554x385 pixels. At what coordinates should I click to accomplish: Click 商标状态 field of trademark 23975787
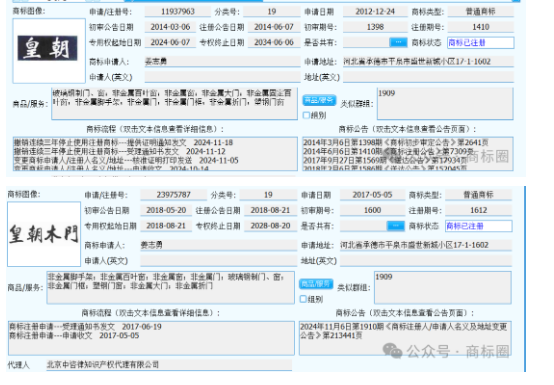point(478,226)
